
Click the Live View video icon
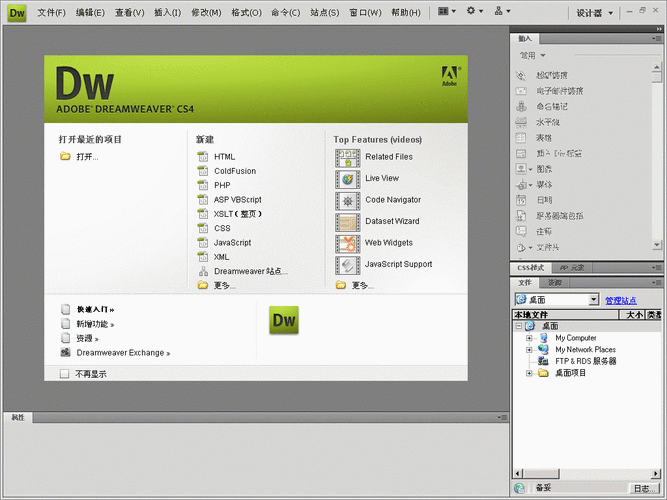(347, 178)
